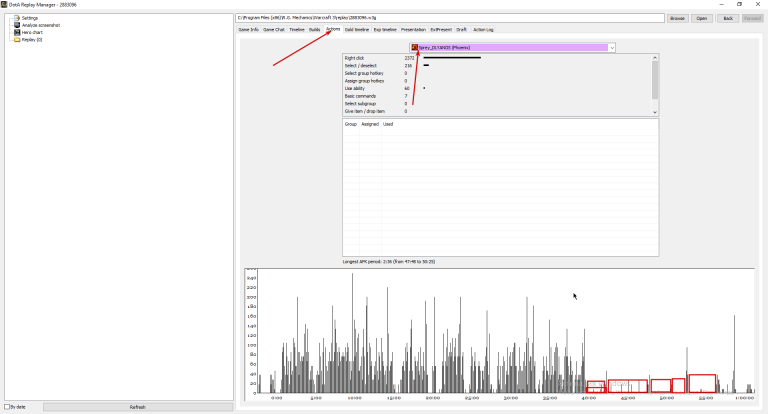This screenshot has width=768, height=414.
Task: Click the action list scroll-down arrow
Action: [655, 112]
